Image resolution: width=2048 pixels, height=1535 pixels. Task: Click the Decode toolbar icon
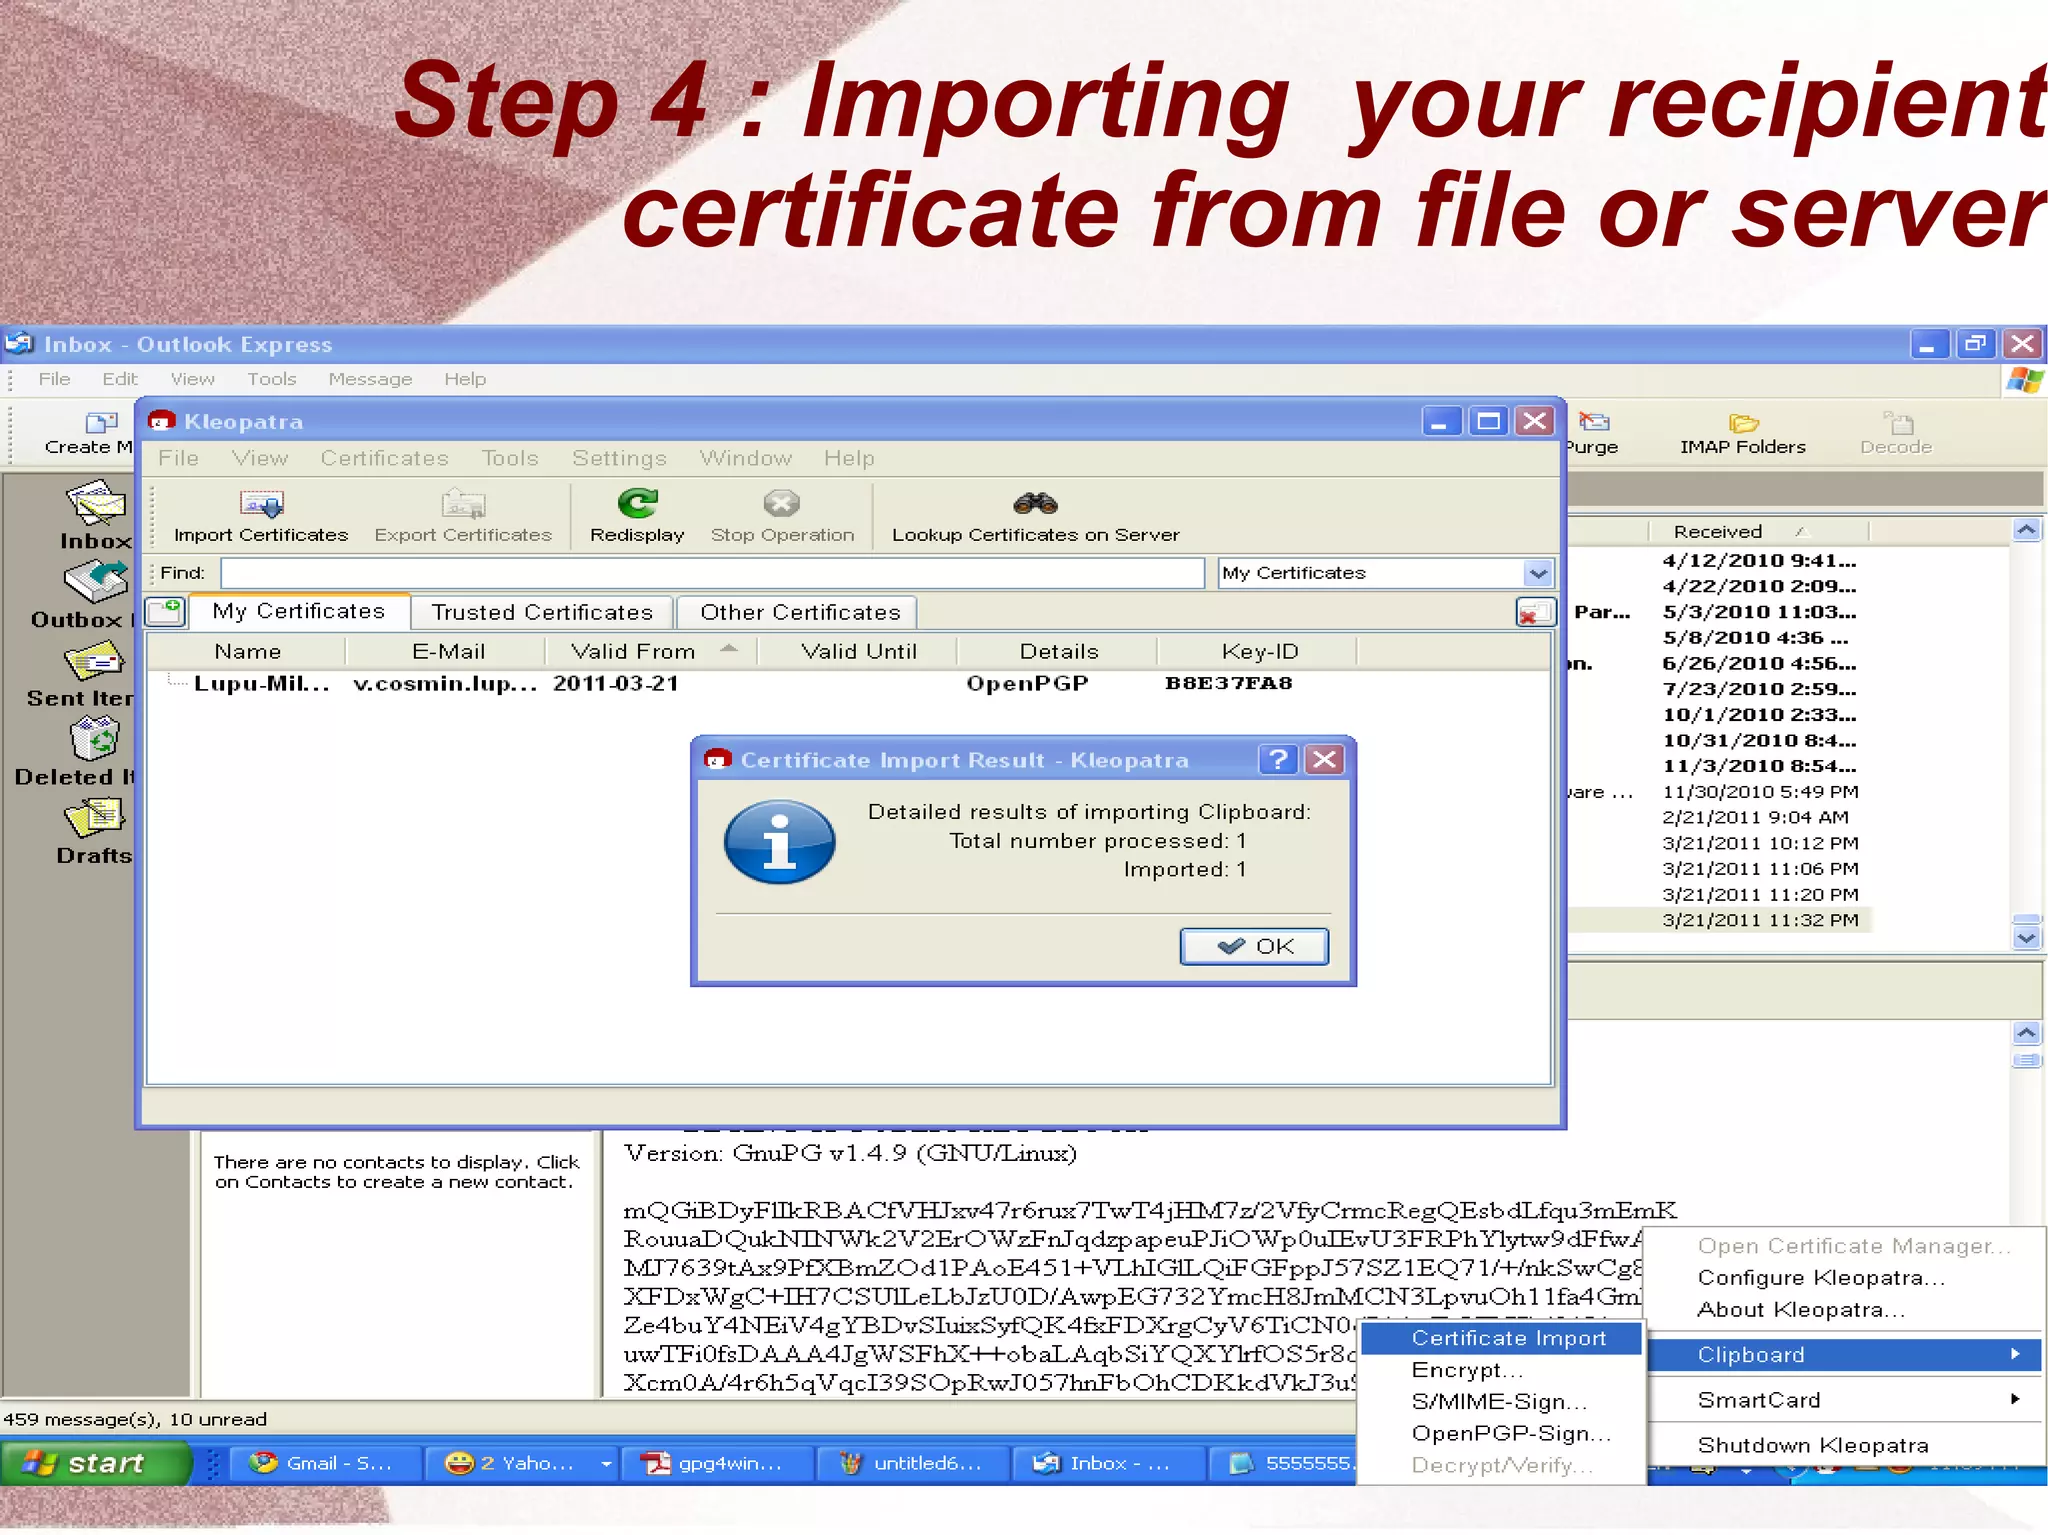pyautogui.click(x=1896, y=433)
